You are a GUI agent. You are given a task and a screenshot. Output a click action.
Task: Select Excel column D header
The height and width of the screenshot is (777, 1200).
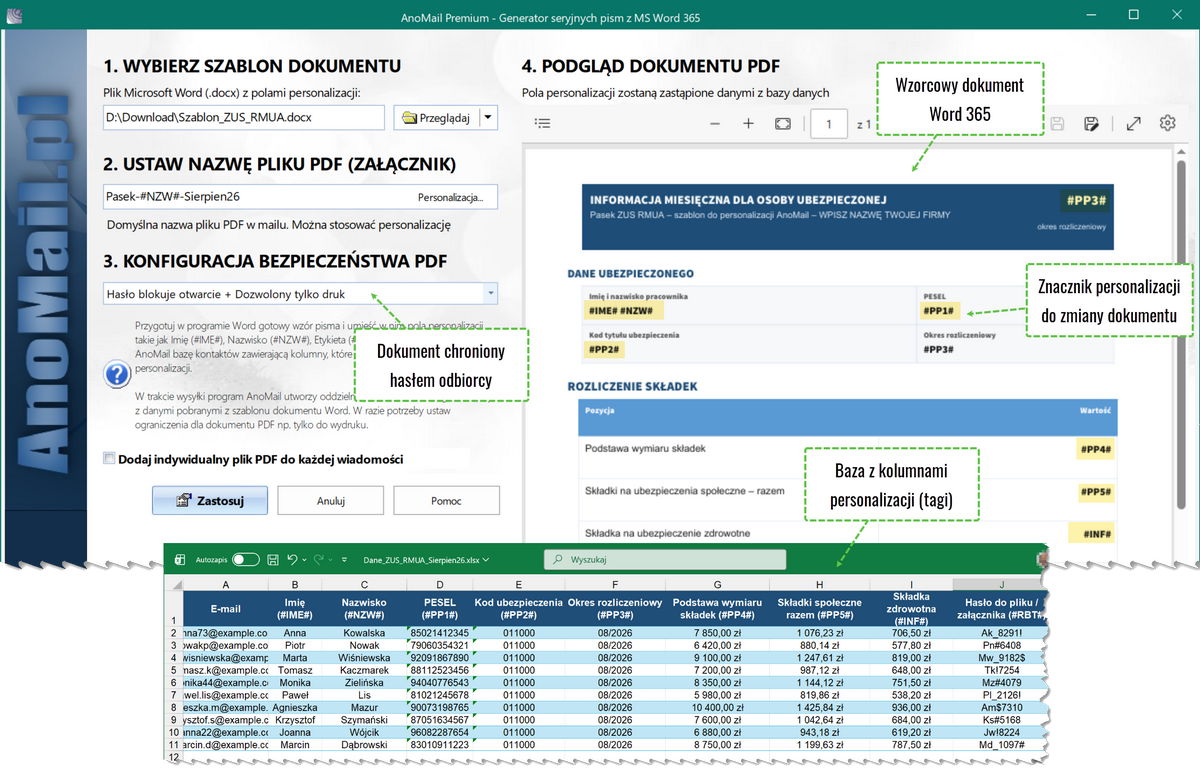[440, 584]
